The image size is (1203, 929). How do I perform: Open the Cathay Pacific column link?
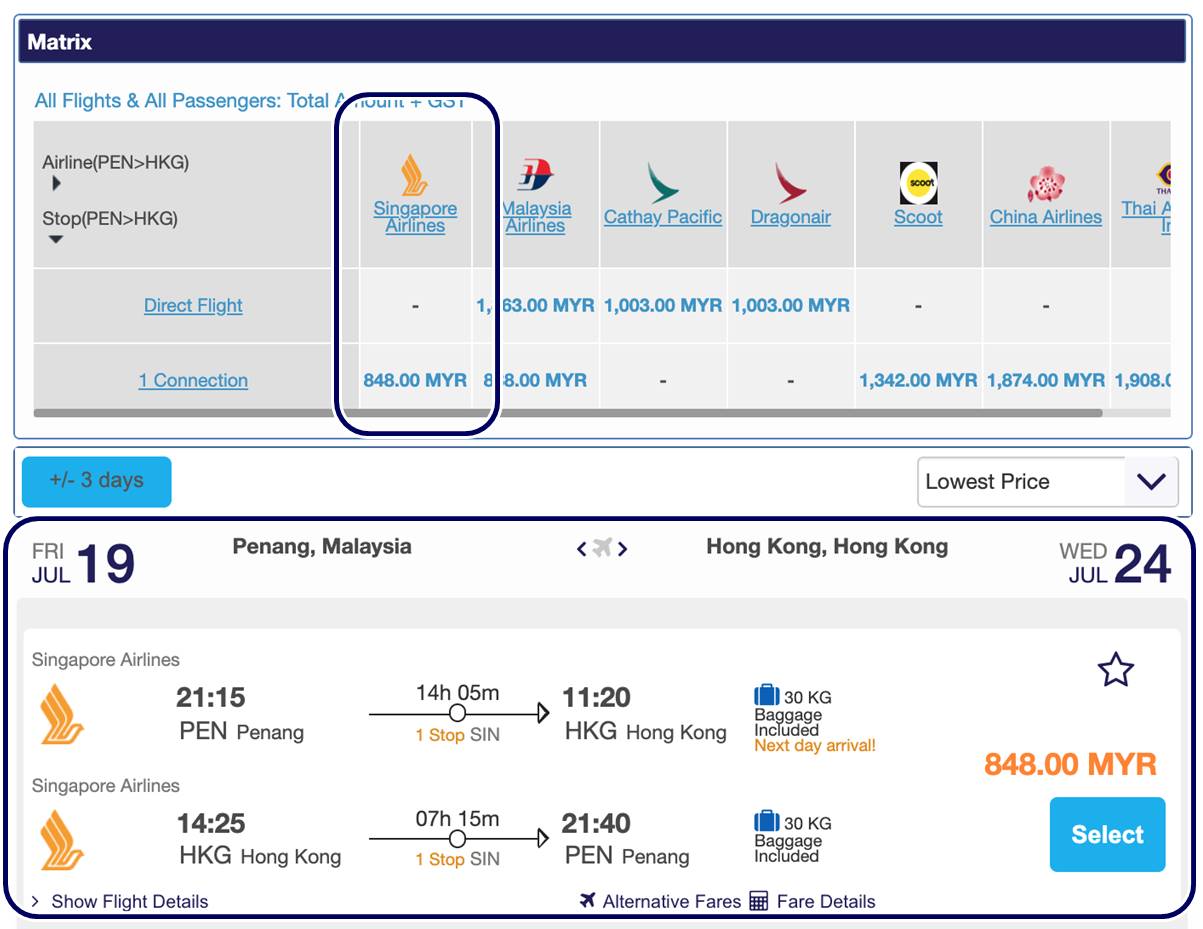point(663,217)
